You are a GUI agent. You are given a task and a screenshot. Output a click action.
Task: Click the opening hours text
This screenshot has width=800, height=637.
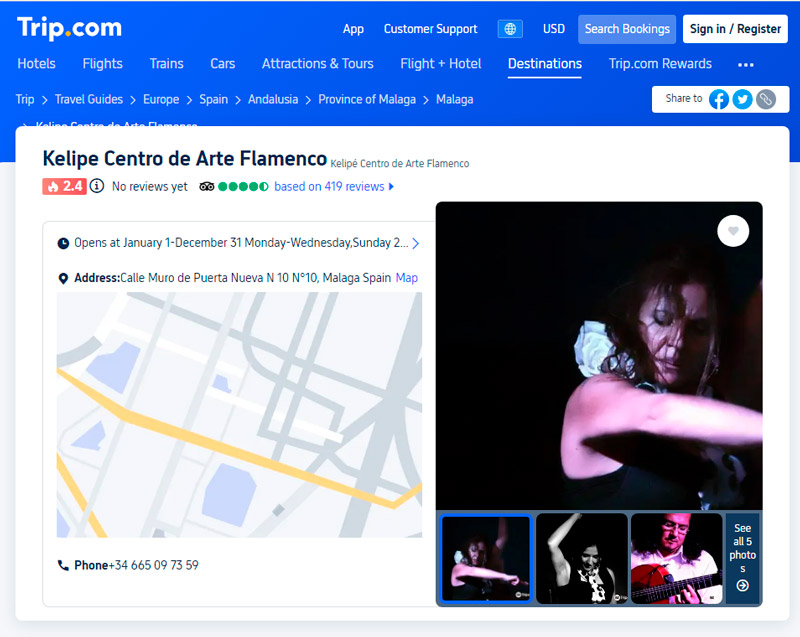pyautogui.click(x=241, y=243)
